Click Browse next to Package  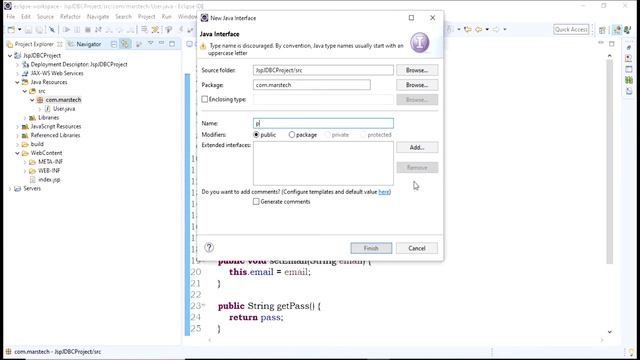[x=417, y=85]
